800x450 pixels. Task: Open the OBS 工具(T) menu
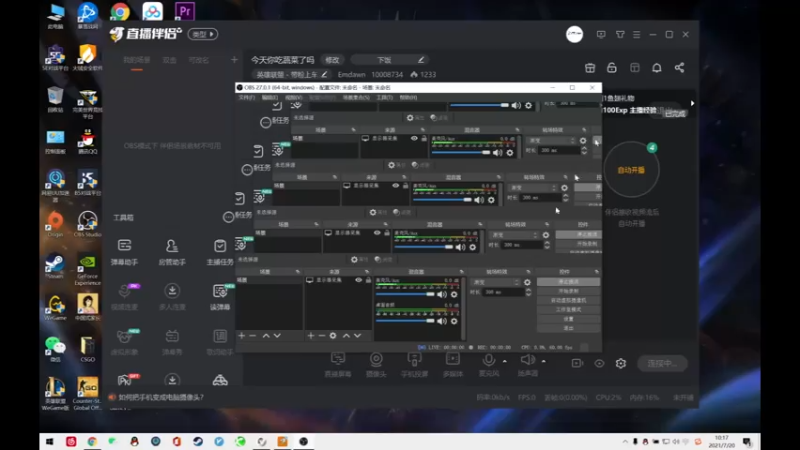point(385,97)
